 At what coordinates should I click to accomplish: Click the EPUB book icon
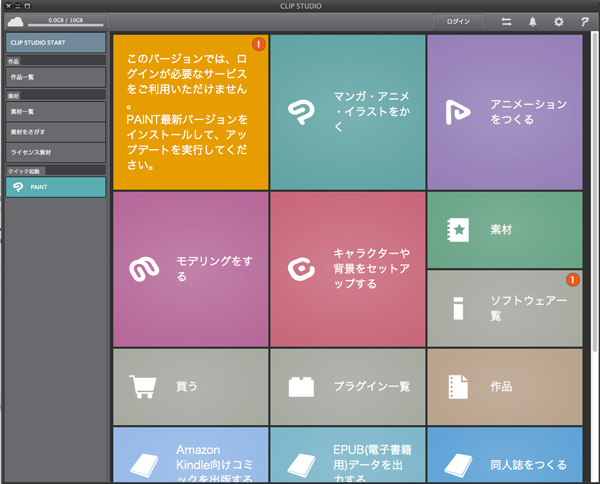[x=301, y=465]
